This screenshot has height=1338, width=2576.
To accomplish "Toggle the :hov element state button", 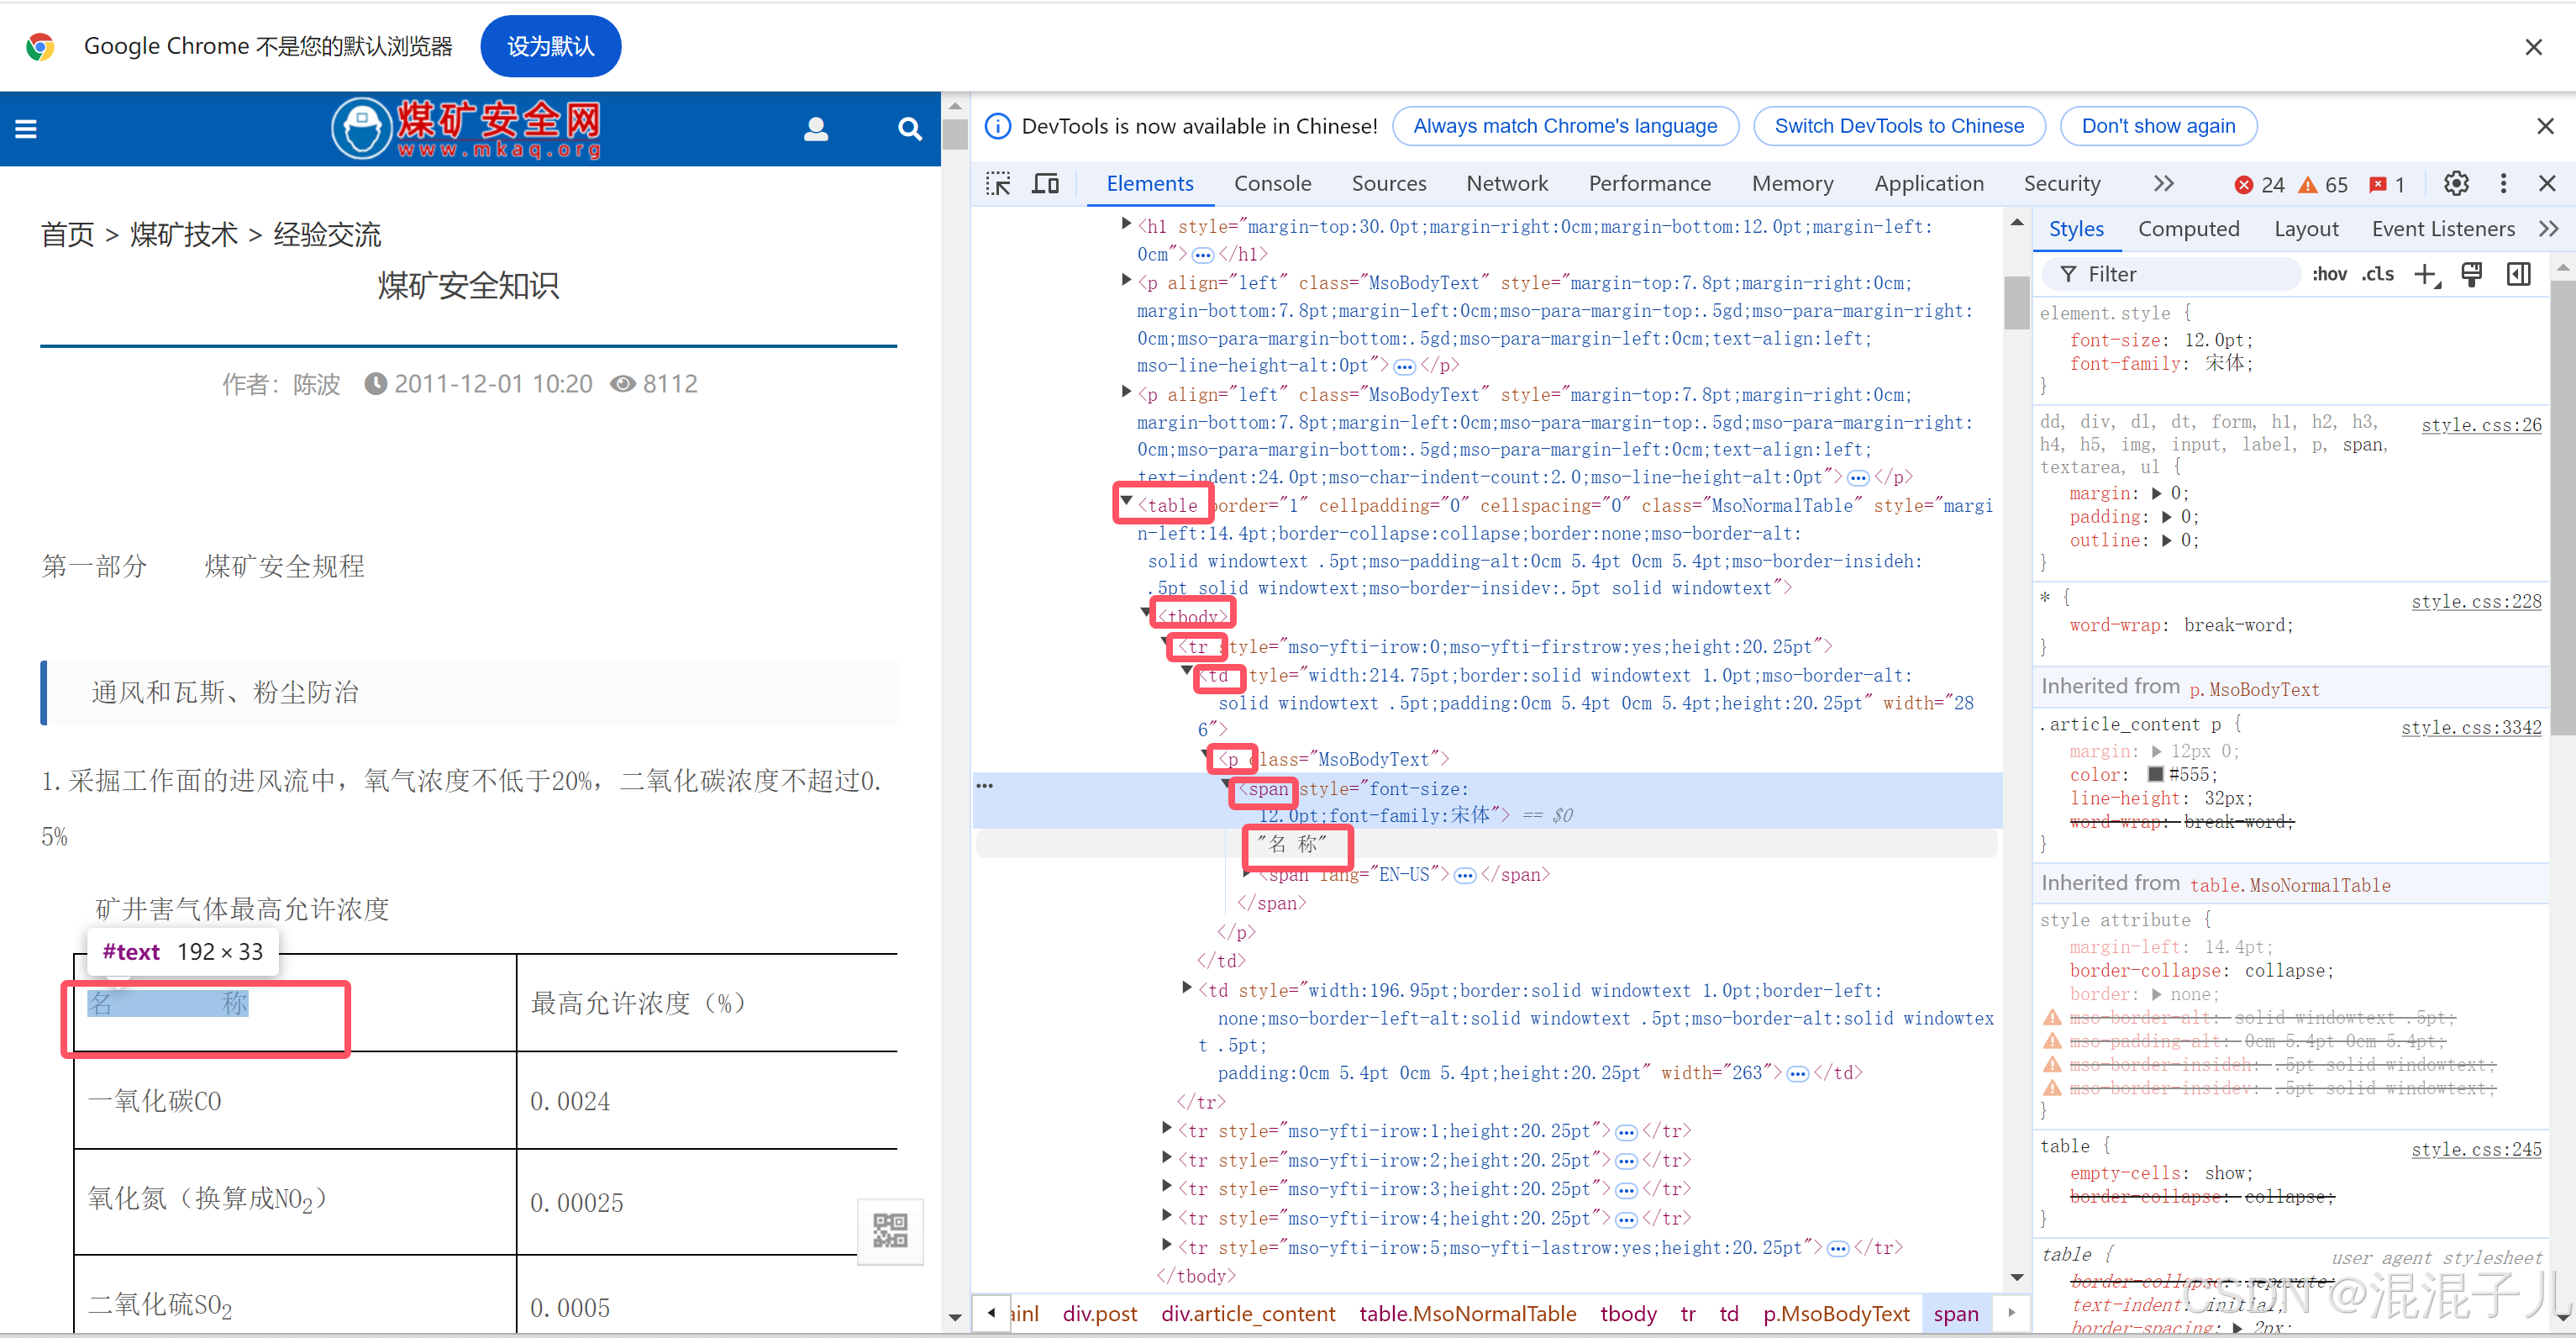I will click(2329, 275).
